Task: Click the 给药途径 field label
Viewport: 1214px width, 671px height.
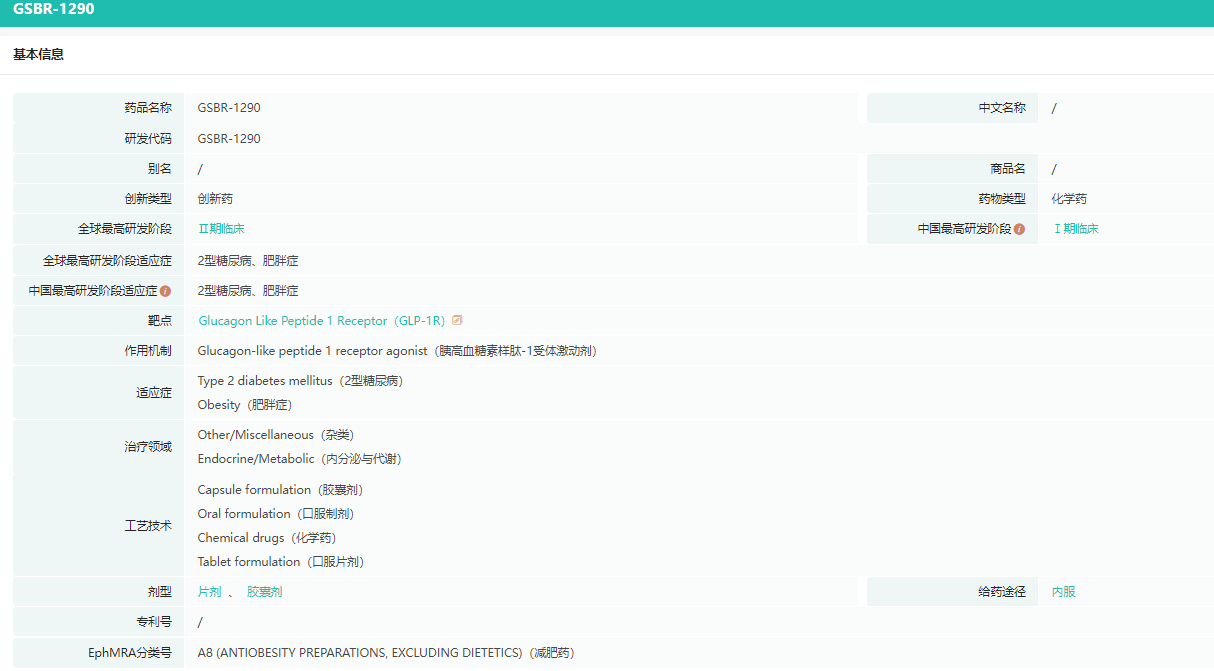Action: point(1002,592)
